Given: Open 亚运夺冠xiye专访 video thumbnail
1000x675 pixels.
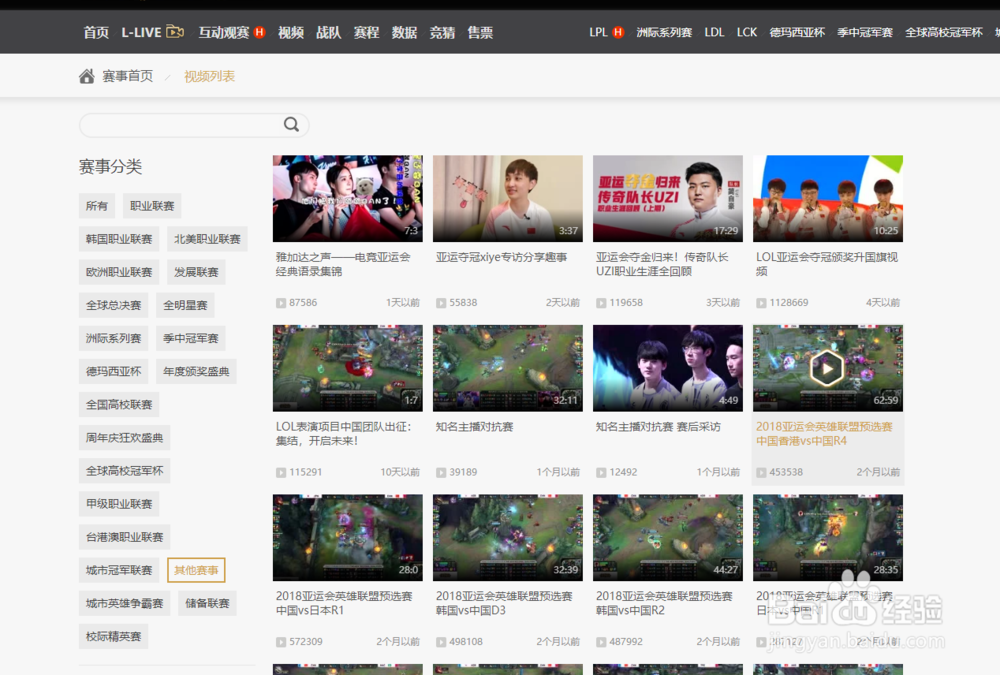Looking at the screenshot, I should pos(508,198).
